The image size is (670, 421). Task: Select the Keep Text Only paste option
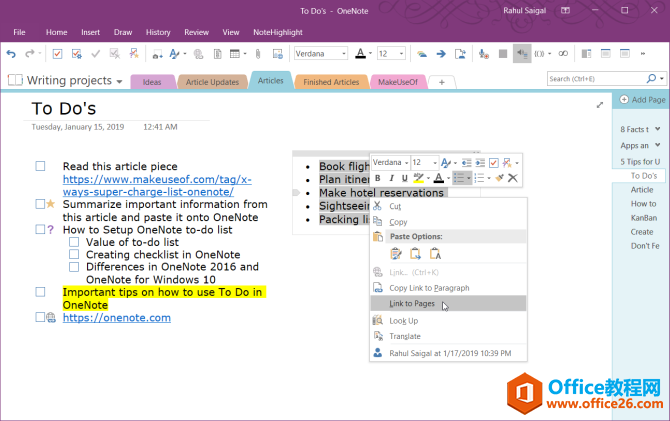[436, 255]
